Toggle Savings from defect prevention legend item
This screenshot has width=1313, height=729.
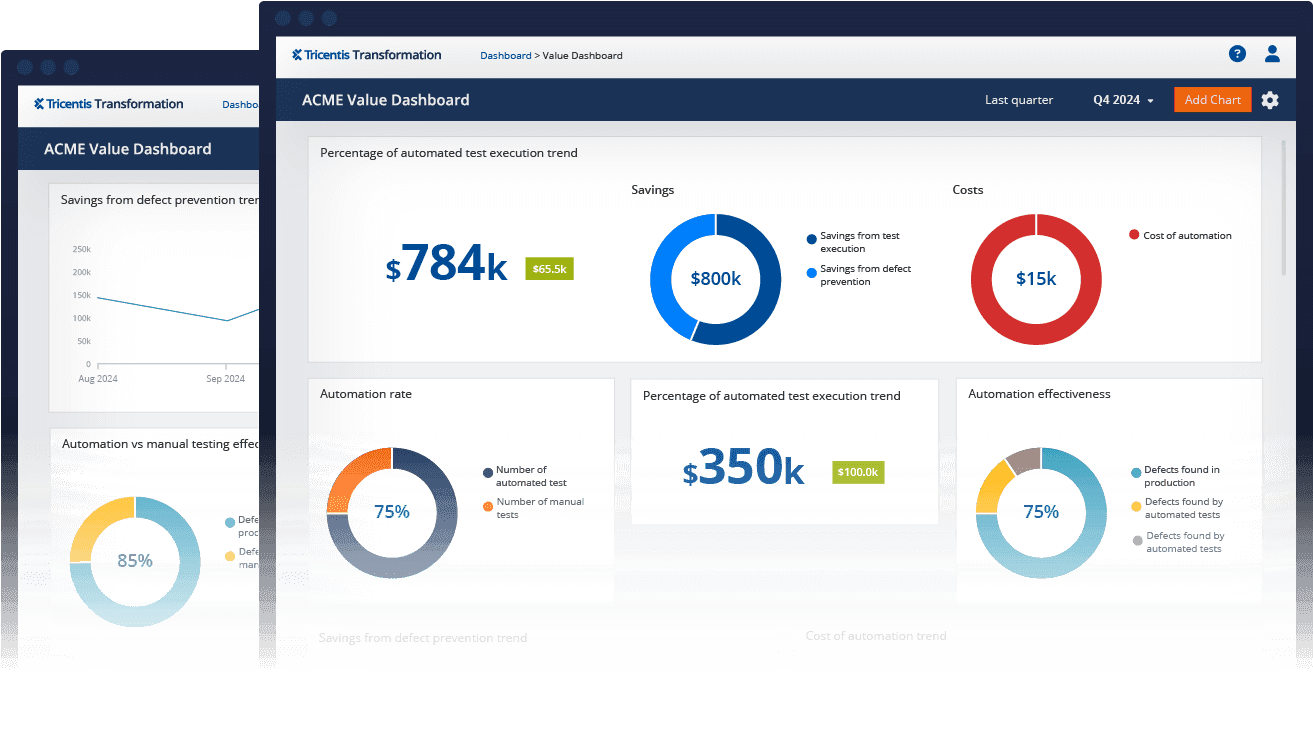click(x=864, y=275)
